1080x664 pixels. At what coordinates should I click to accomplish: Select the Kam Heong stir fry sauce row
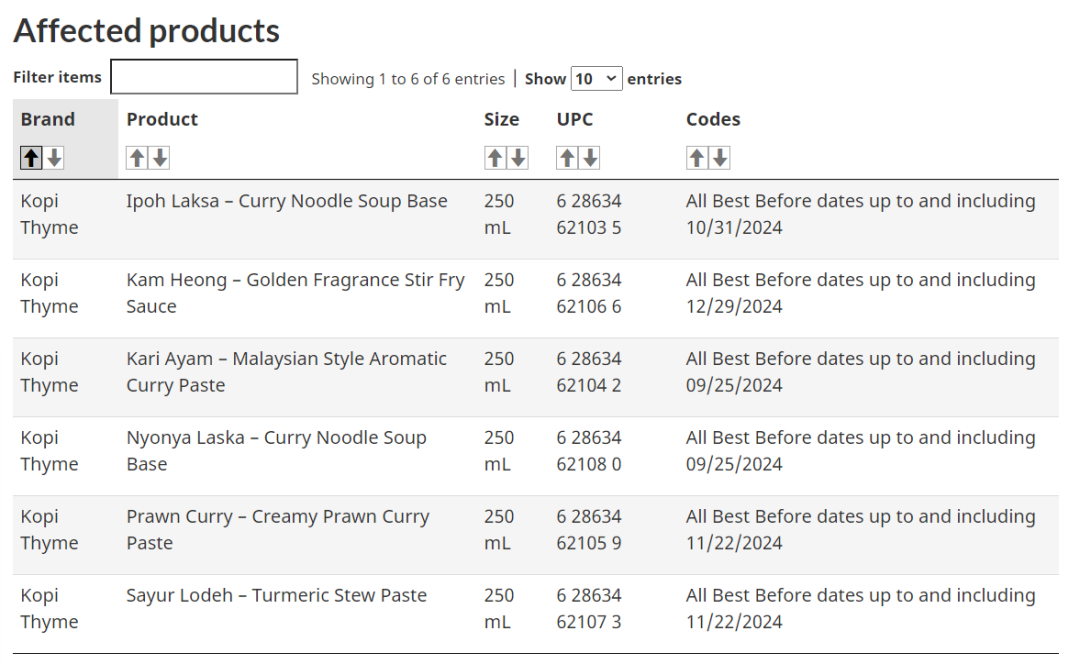[535, 298]
